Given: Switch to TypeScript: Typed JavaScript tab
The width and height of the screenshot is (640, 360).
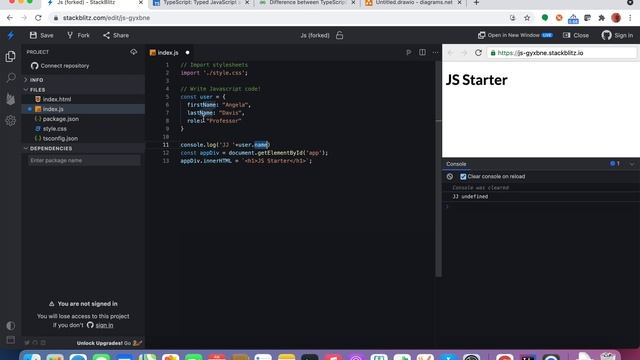Looking at the screenshot, I should tap(201, 3).
